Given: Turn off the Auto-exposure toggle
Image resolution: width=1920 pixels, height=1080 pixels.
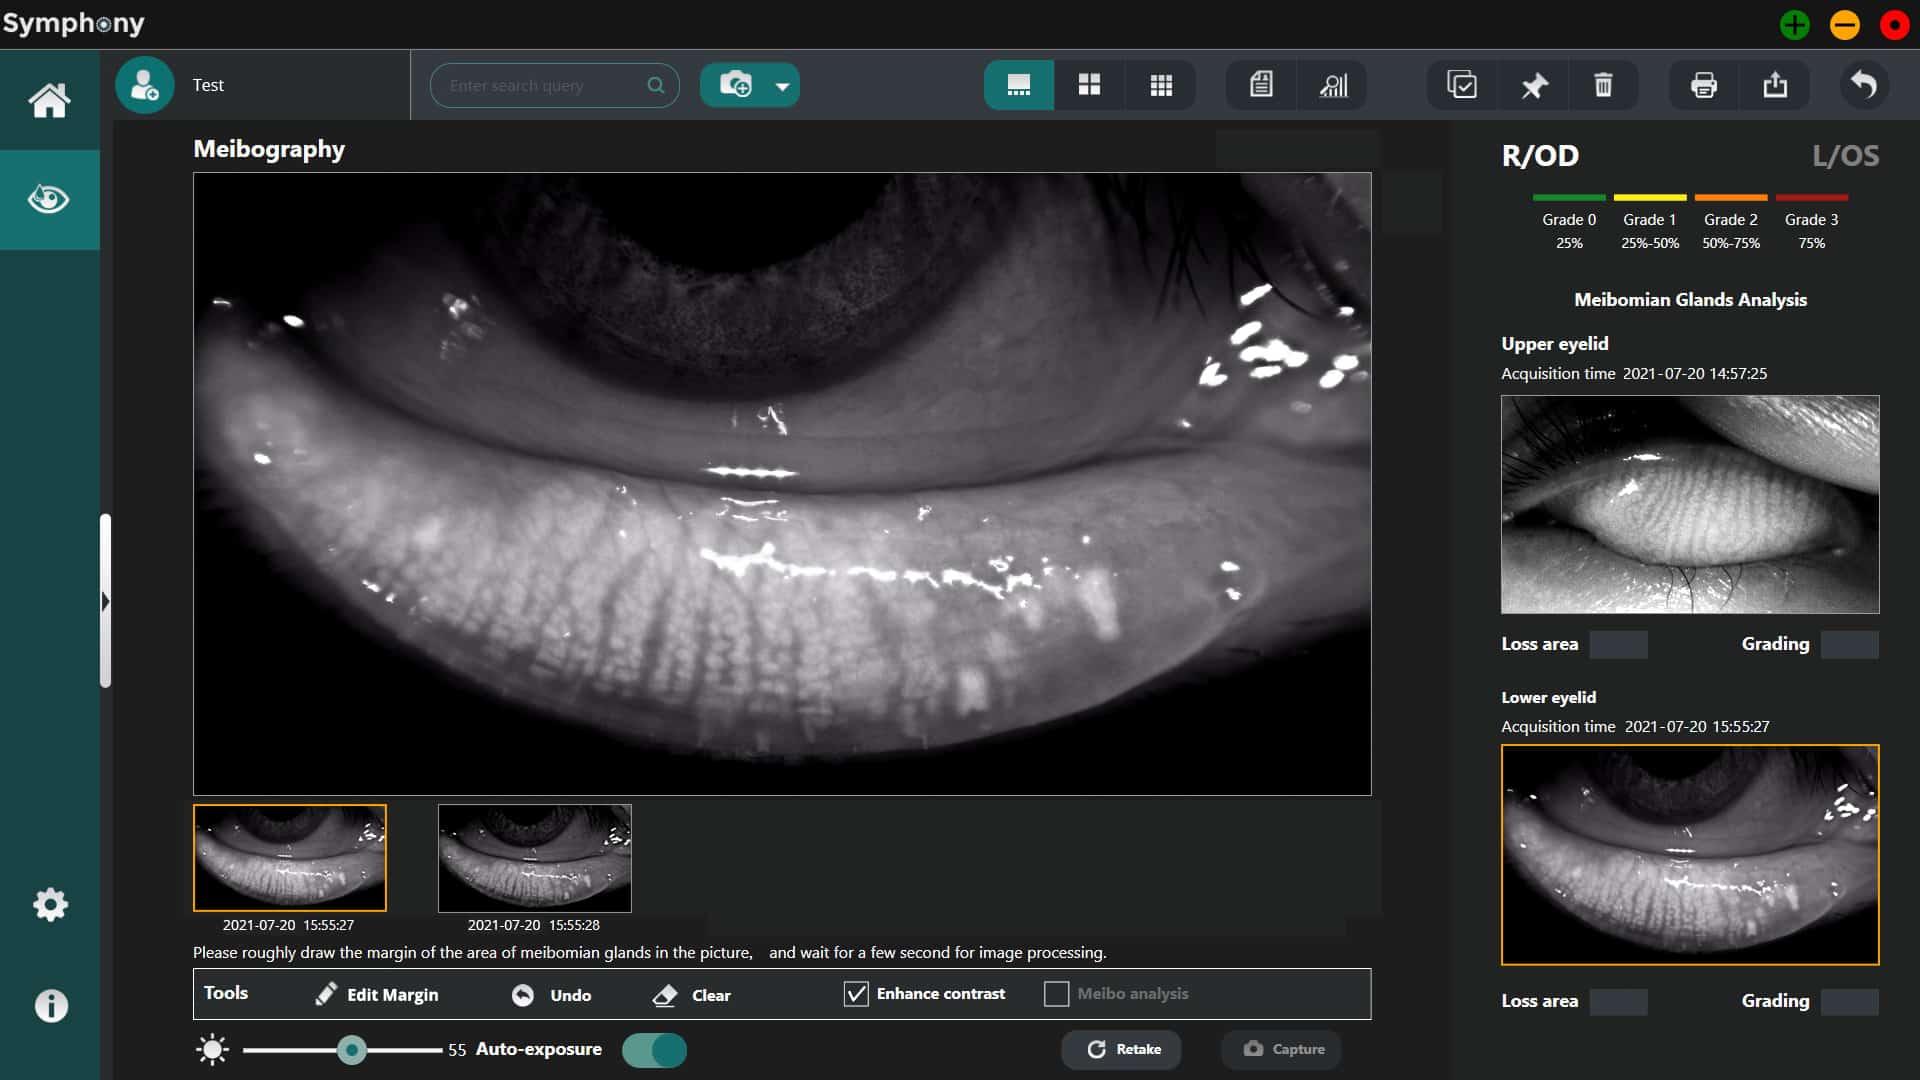Looking at the screenshot, I should (654, 1050).
